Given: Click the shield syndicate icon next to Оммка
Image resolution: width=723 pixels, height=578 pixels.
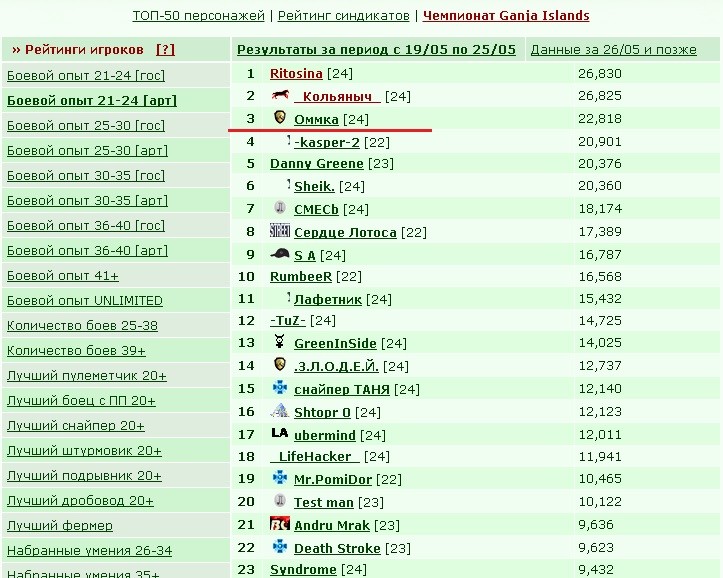Looking at the screenshot, I should tap(280, 117).
